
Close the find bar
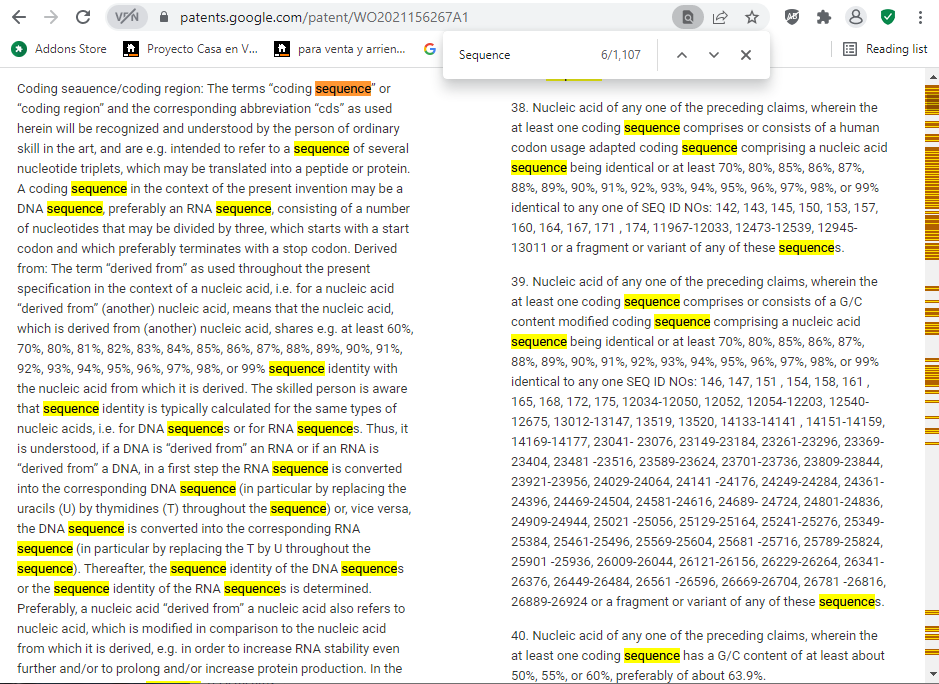point(746,55)
